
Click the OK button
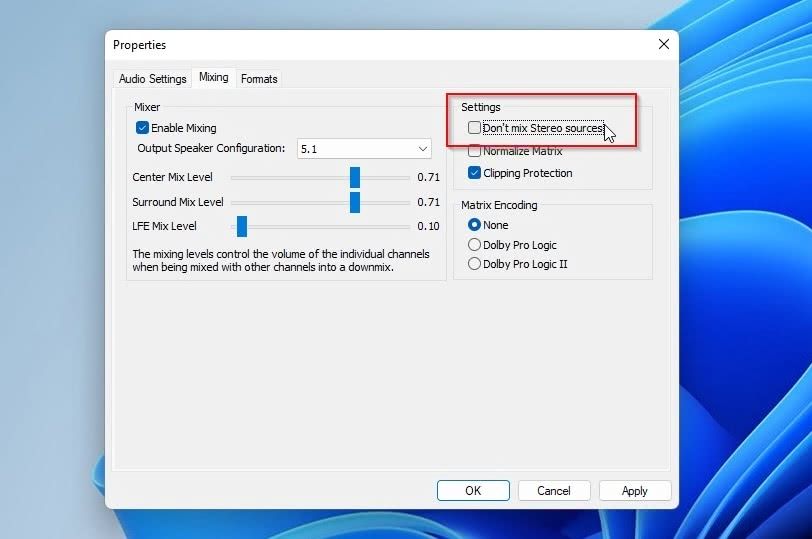473,490
